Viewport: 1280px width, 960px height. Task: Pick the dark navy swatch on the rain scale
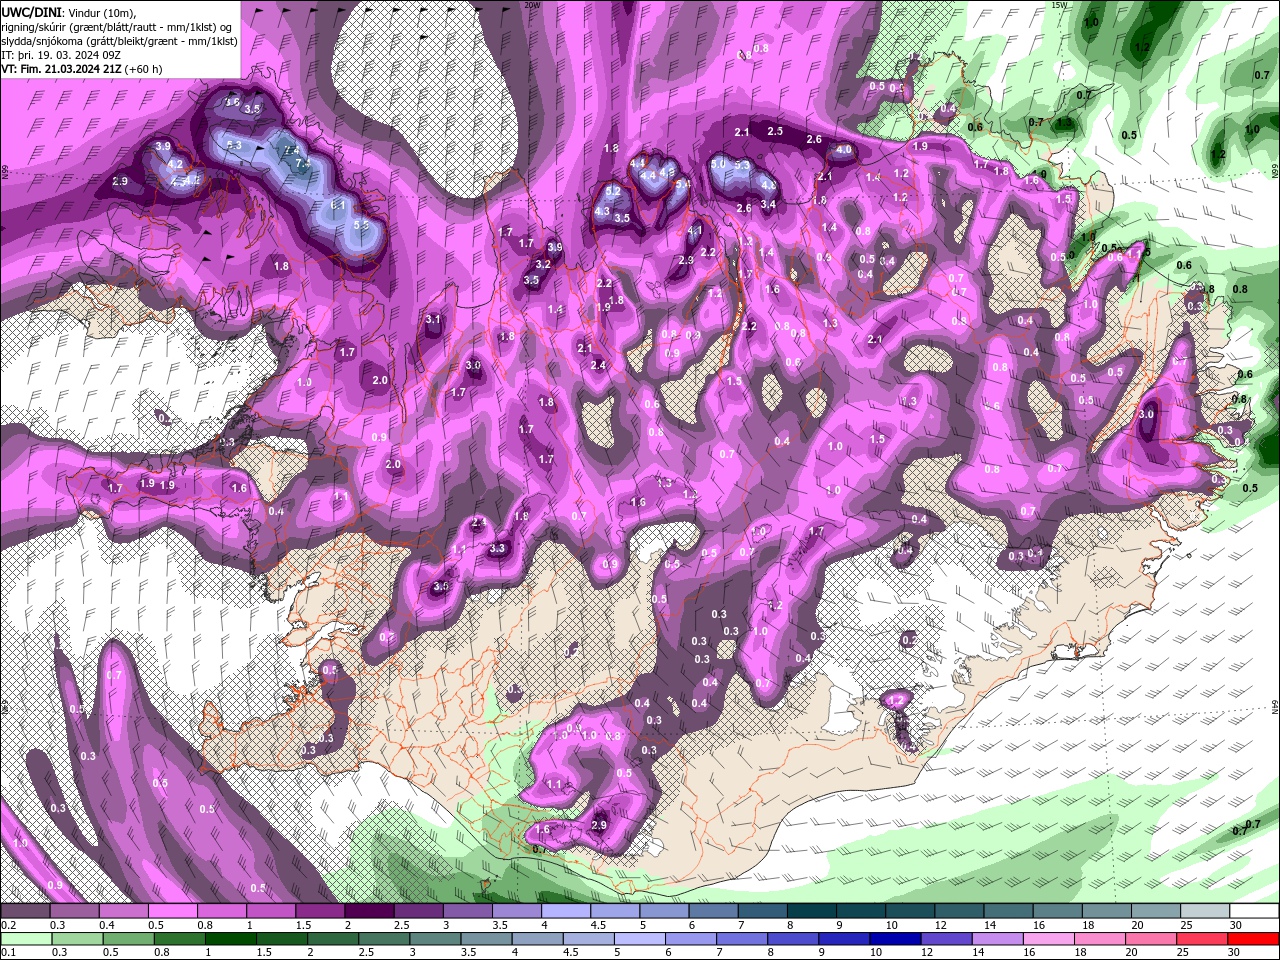pos(894,939)
